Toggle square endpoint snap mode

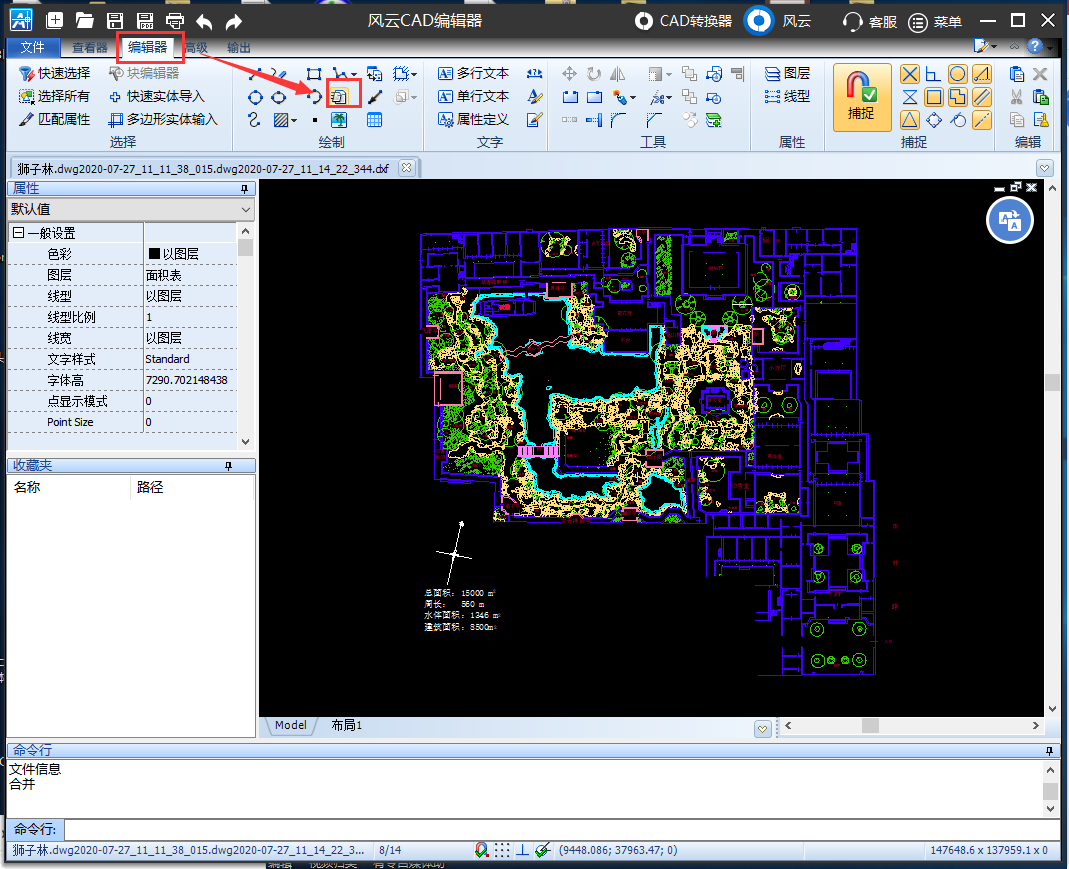[x=933, y=97]
